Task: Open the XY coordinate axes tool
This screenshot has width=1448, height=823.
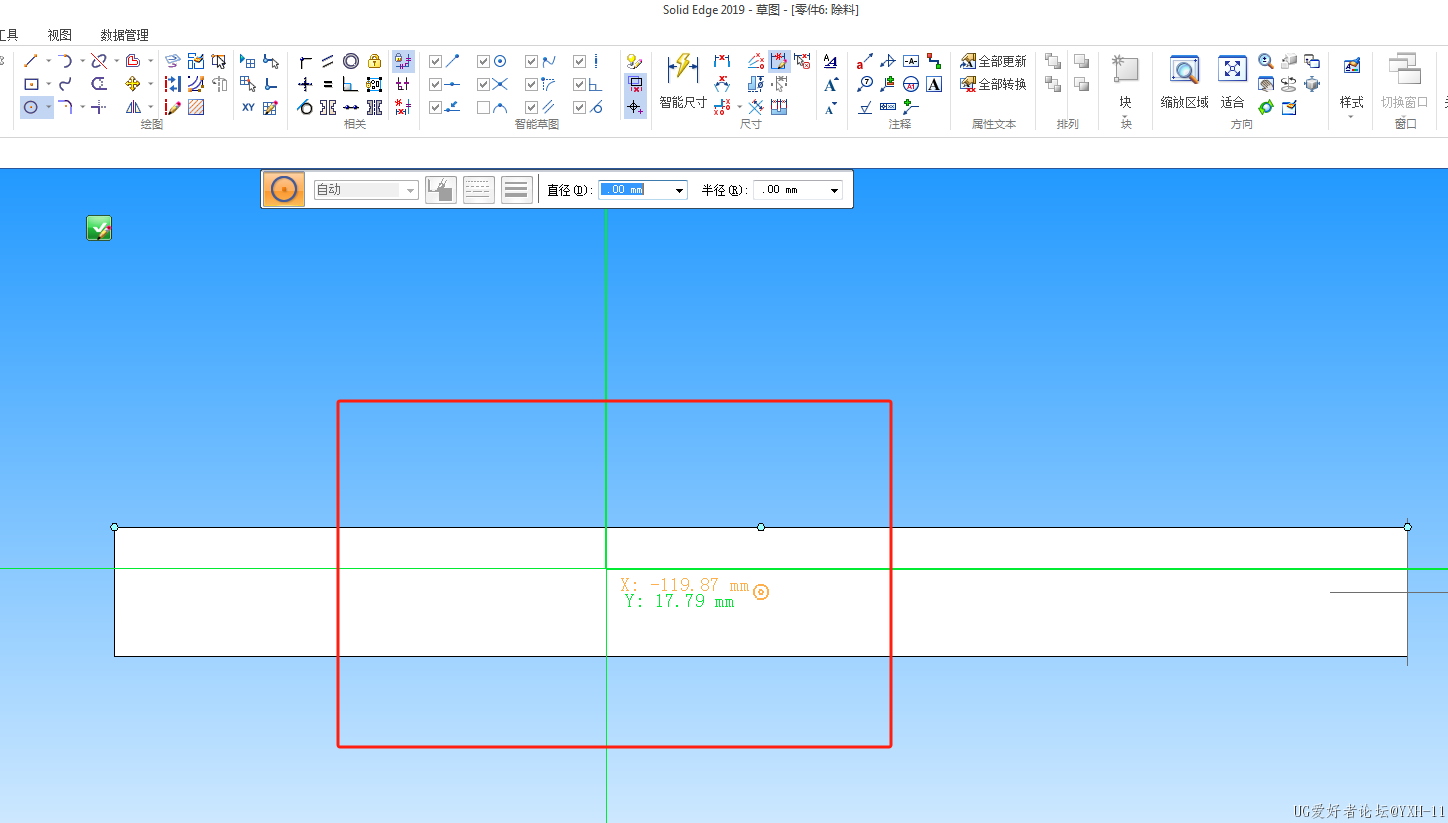Action: 248,107
